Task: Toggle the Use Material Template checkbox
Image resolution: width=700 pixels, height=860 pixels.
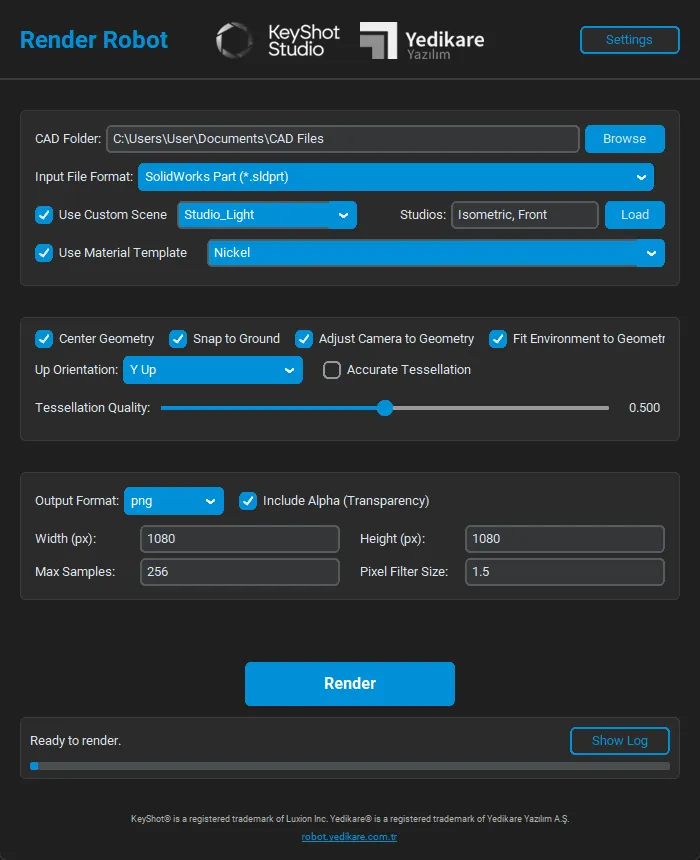Action: point(44,253)
